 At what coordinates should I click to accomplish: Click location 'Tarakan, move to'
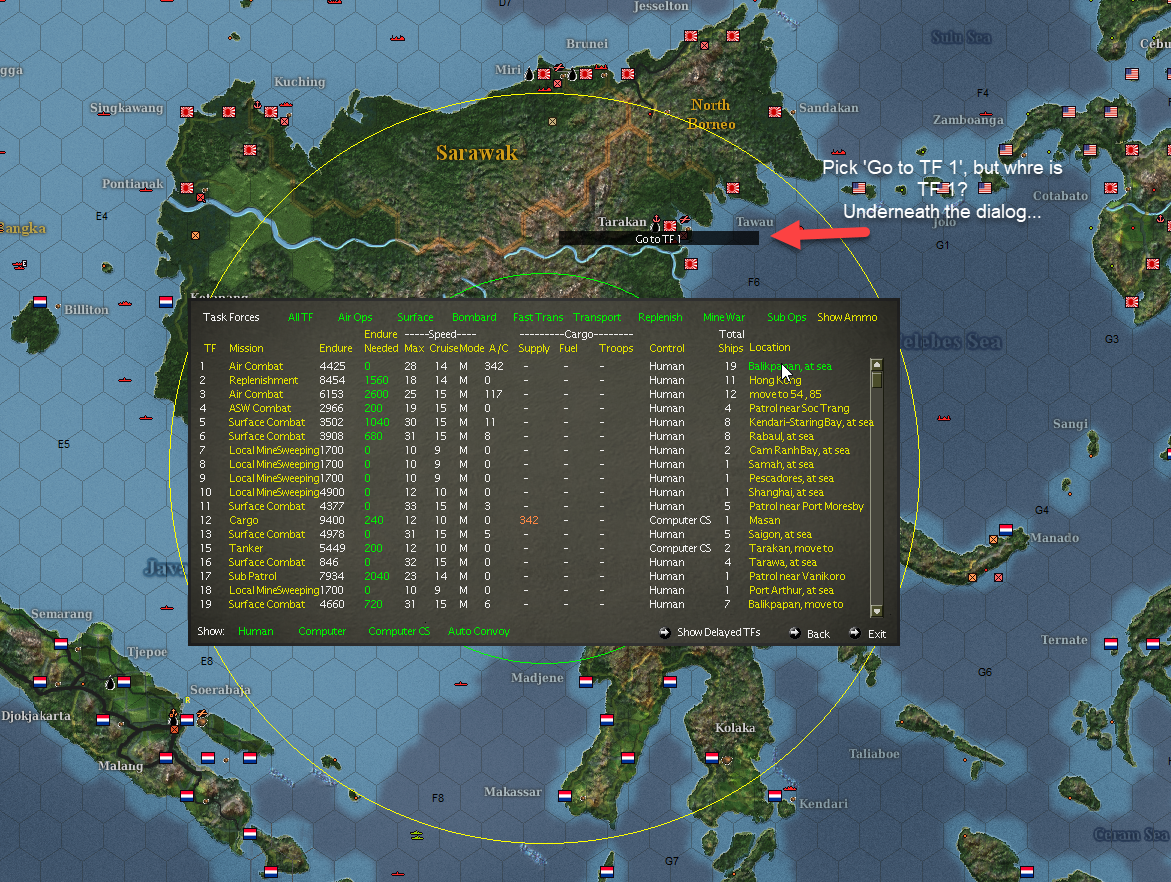[x=791, y=548]
